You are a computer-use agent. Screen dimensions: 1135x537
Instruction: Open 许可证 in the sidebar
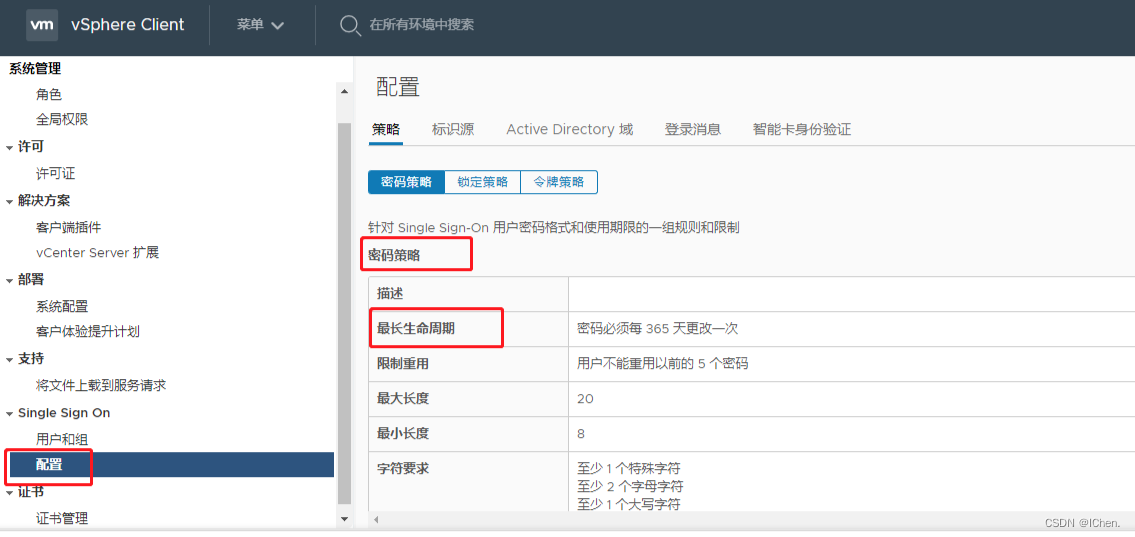pos(56,174)
